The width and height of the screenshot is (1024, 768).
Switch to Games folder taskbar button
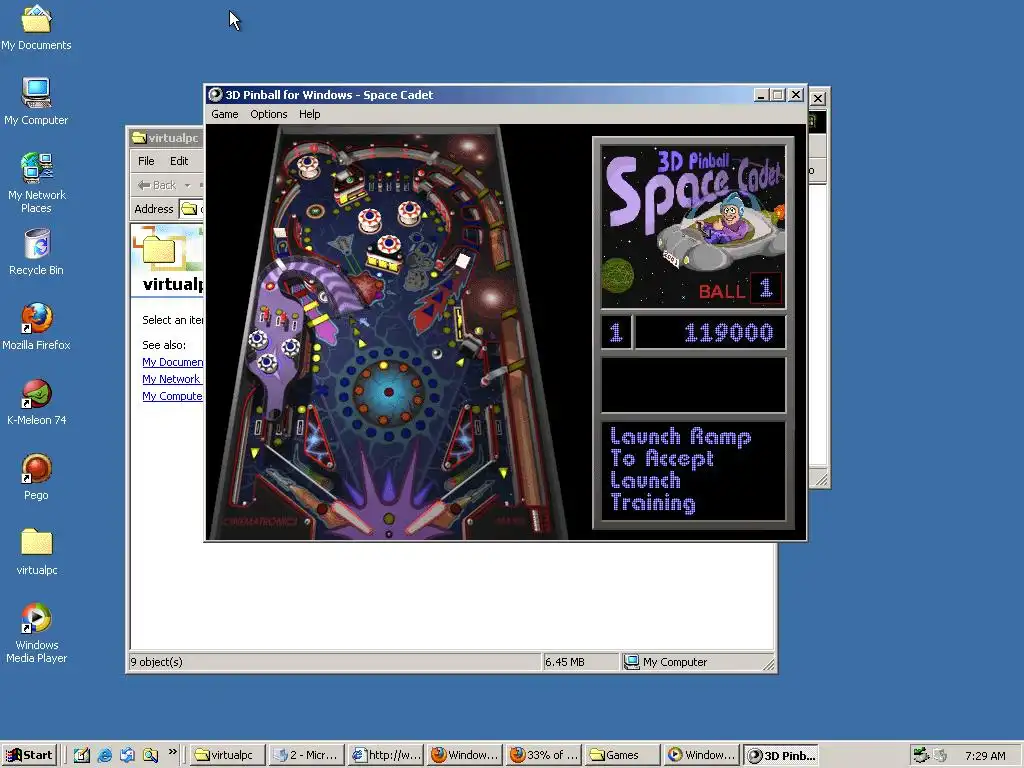coord(622,755)
